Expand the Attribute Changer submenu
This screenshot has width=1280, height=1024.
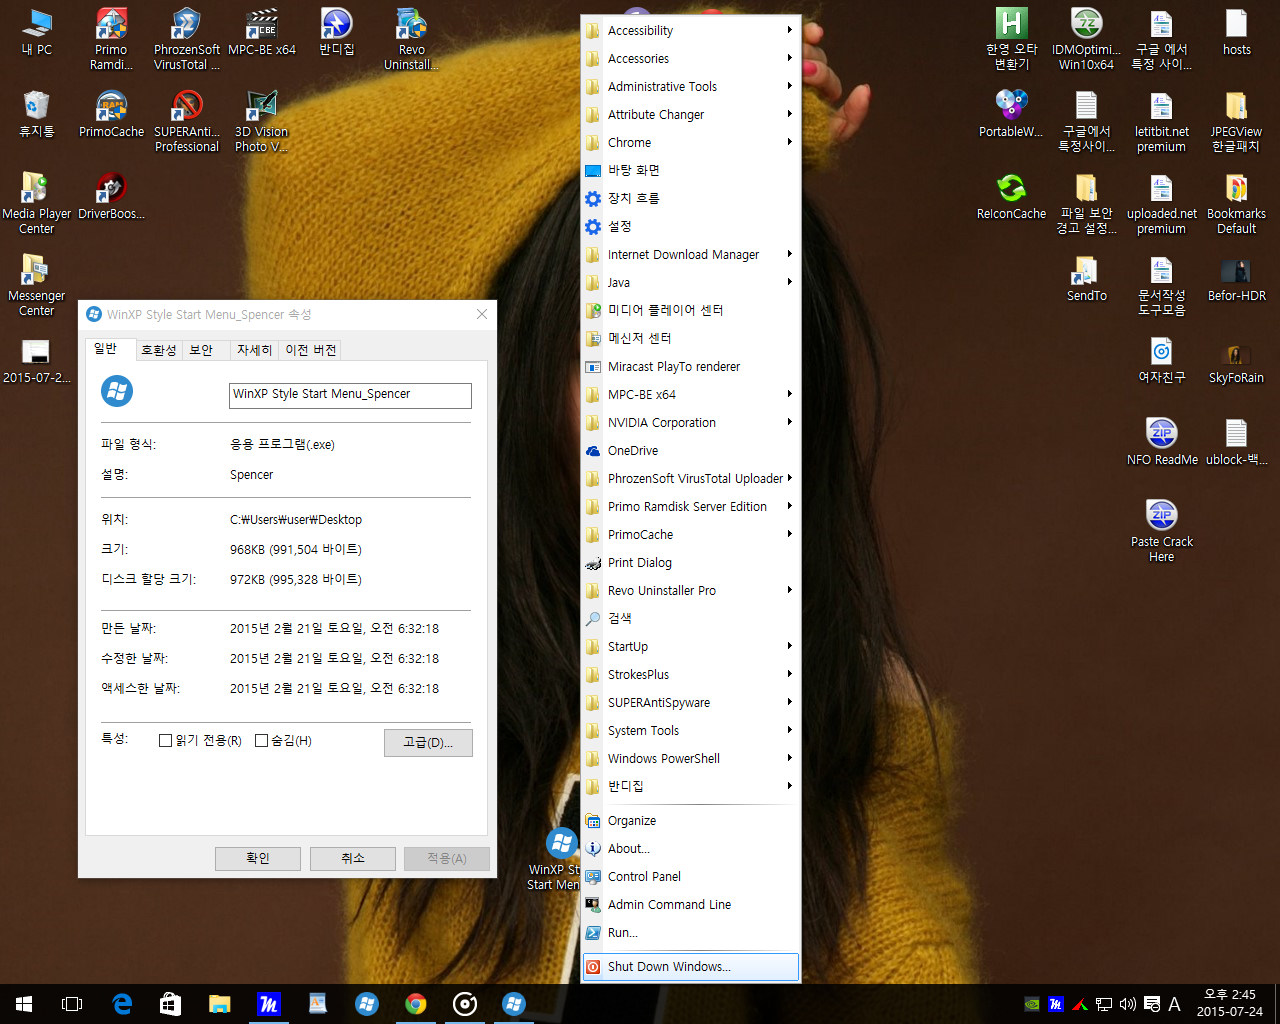click(x=690, y=115)
